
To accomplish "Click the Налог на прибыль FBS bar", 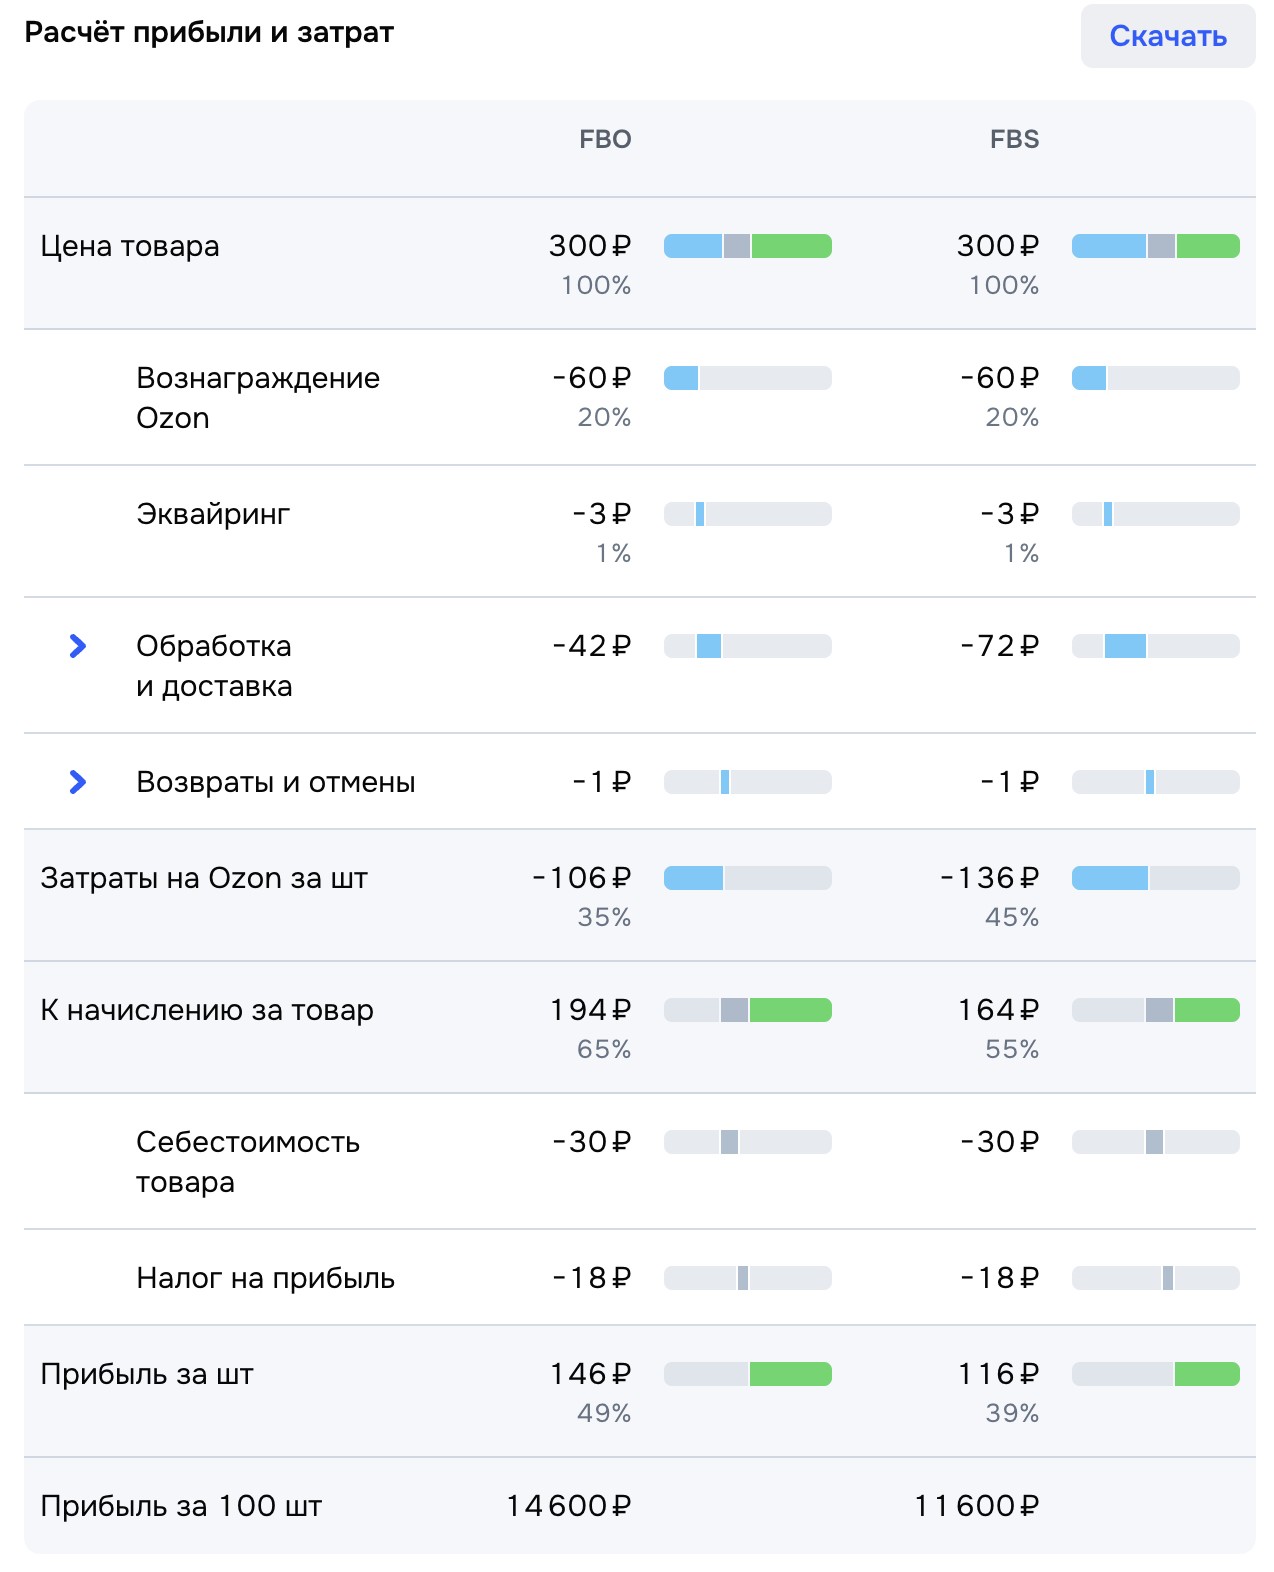I will coord(1156,1278).
